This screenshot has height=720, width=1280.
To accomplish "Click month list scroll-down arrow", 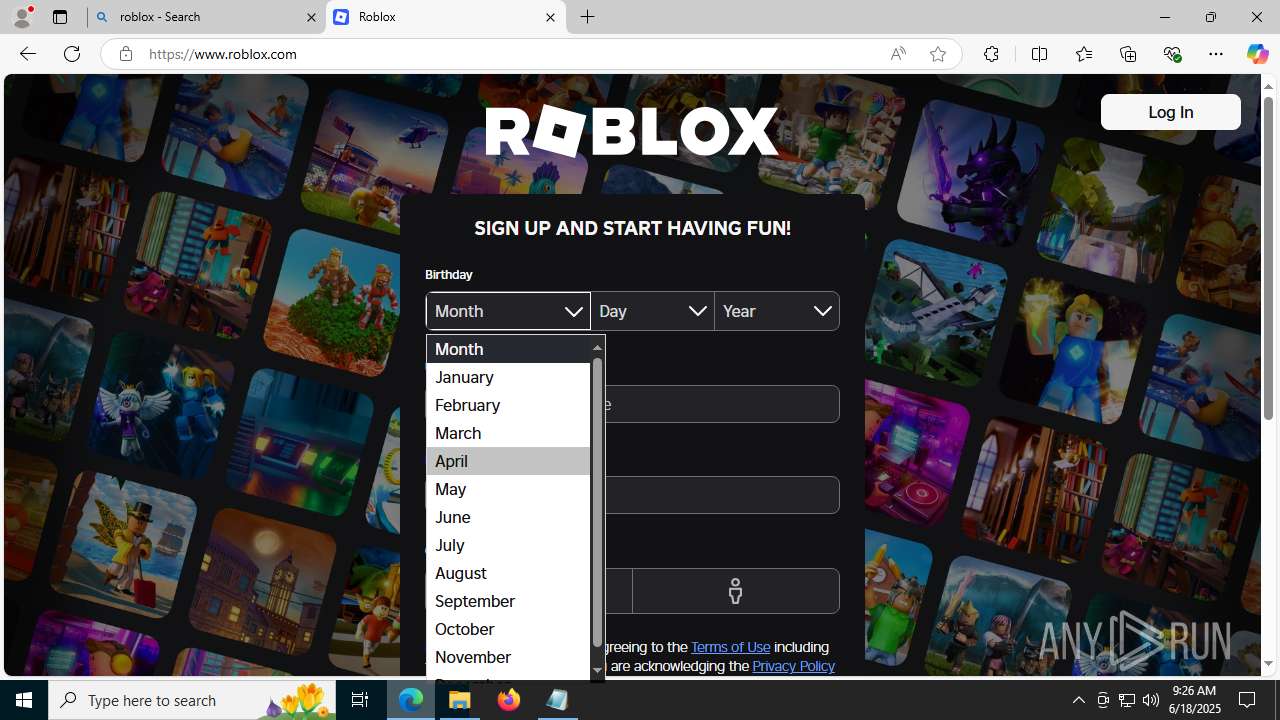I will point(597,670).
